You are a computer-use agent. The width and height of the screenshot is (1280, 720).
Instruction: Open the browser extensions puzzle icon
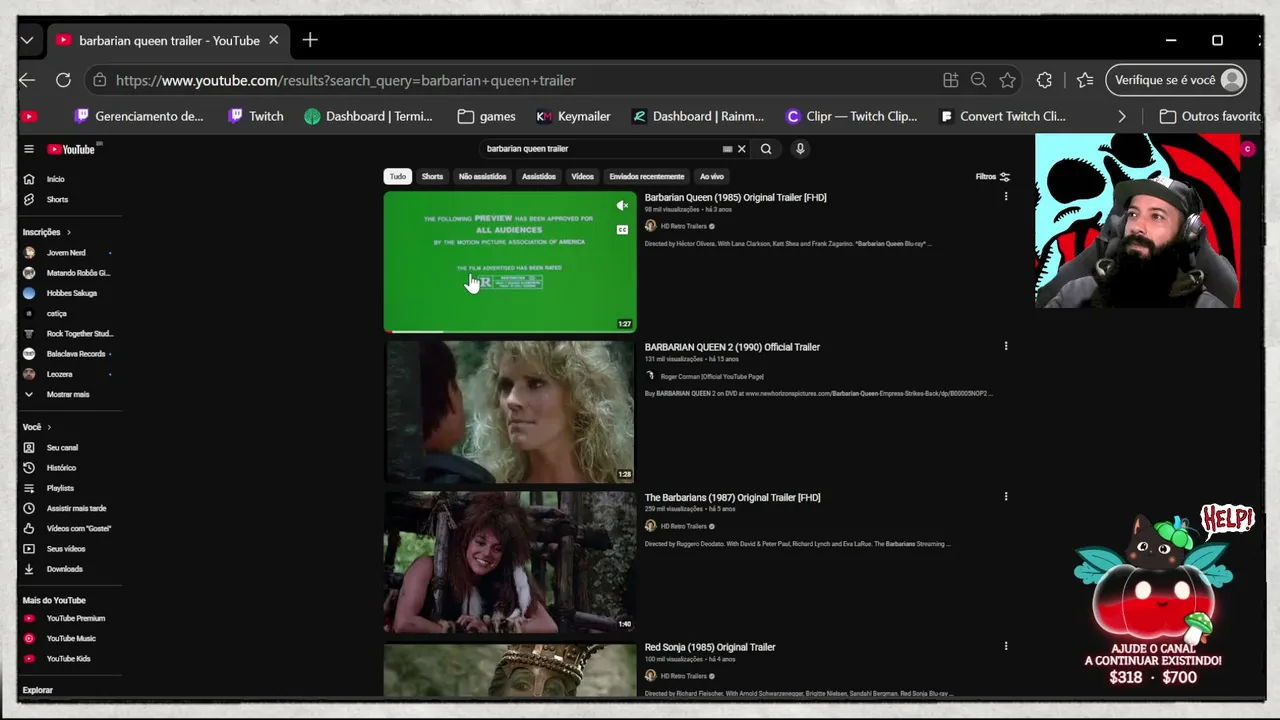(1044, 80)
